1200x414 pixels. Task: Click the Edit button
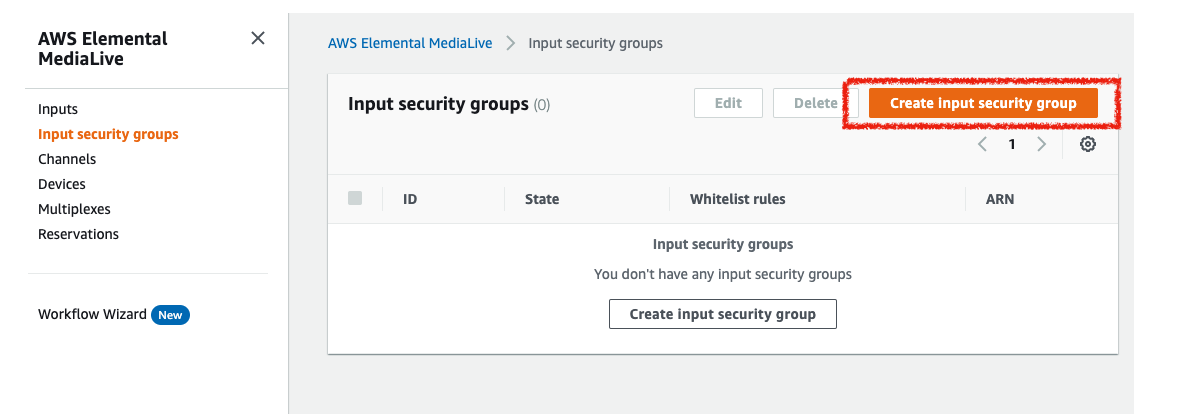click(x=728, y=103)
